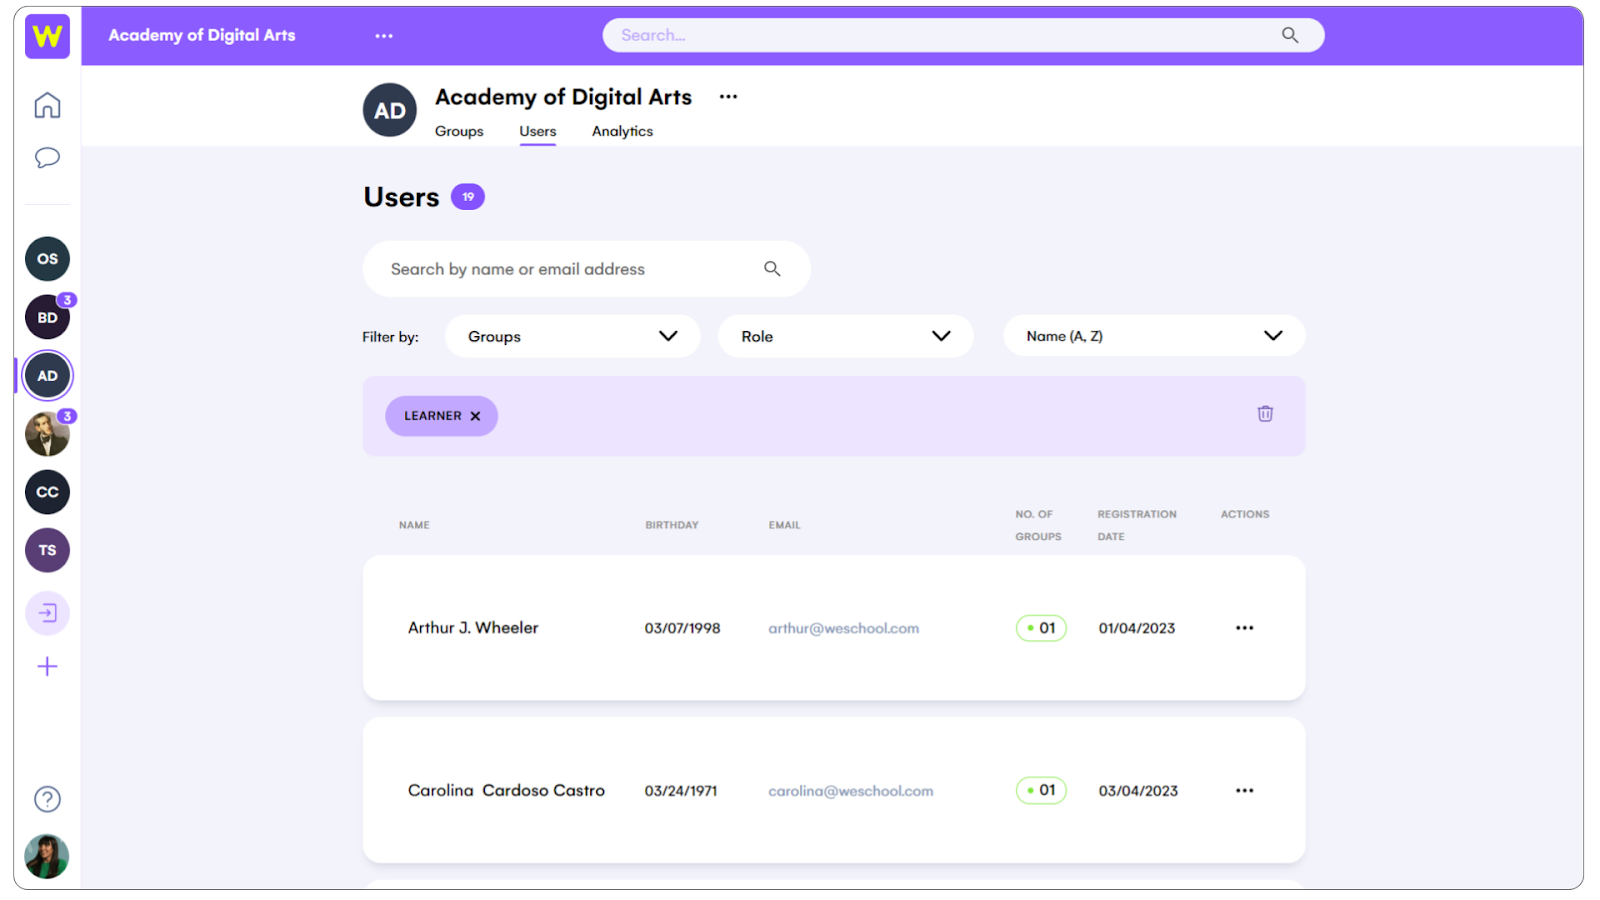Open the help question mark icon
The width and height of the screenshot is (1600, 900).
click(47, 799)
